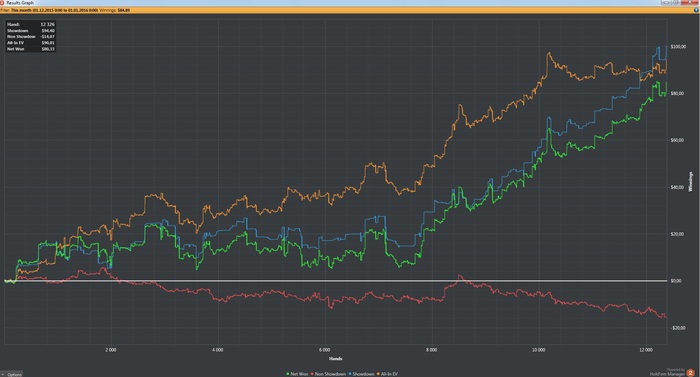Toggle the Non Showdown legend entry
Viewport: 700px width, 377px height.
[328, 374]
